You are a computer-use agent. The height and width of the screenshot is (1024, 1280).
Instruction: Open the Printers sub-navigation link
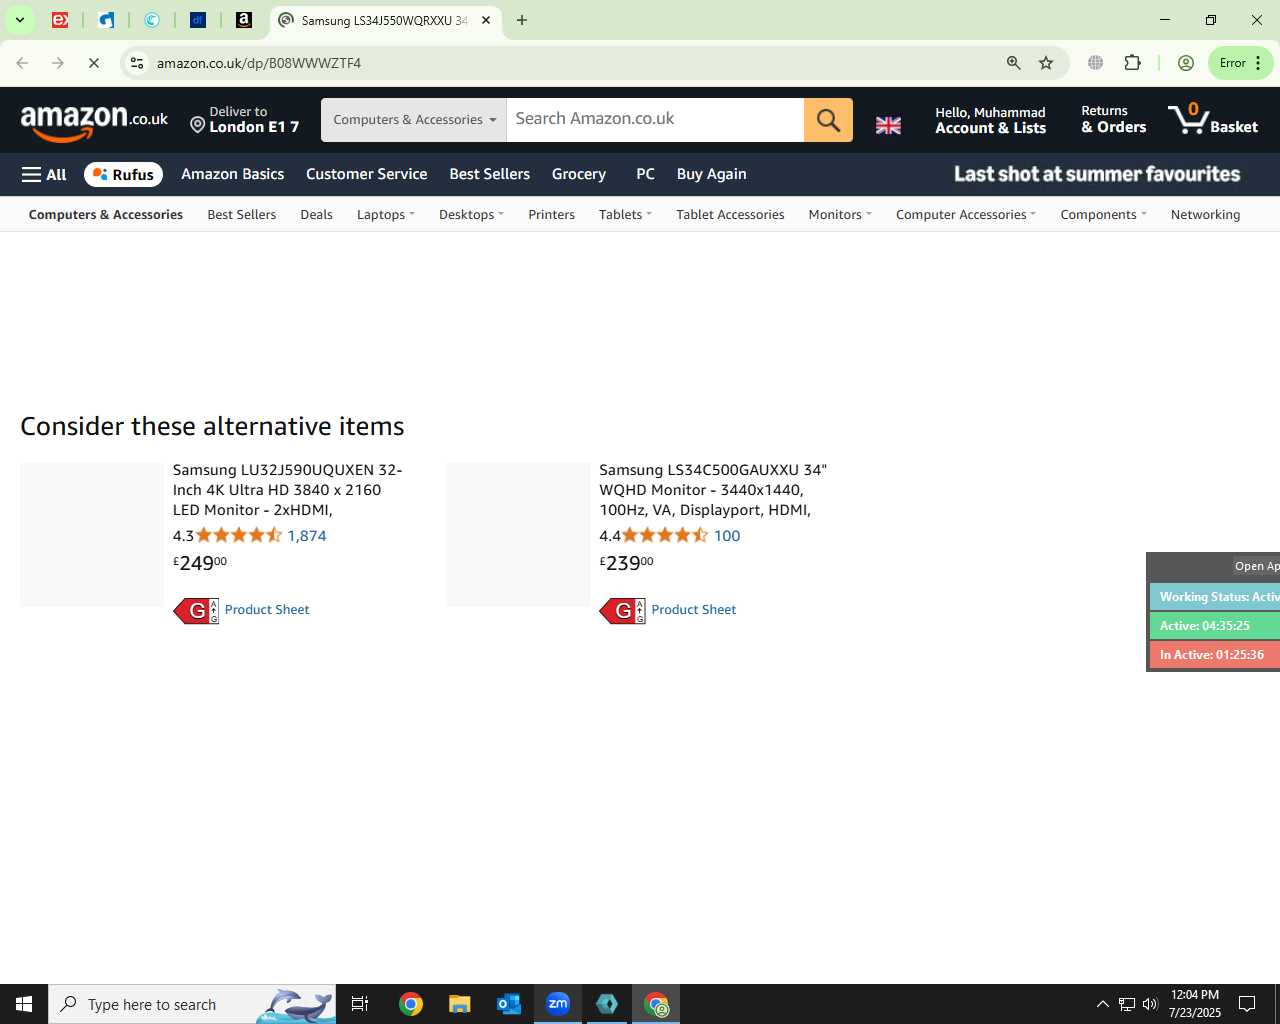click(x=551, y=215)
